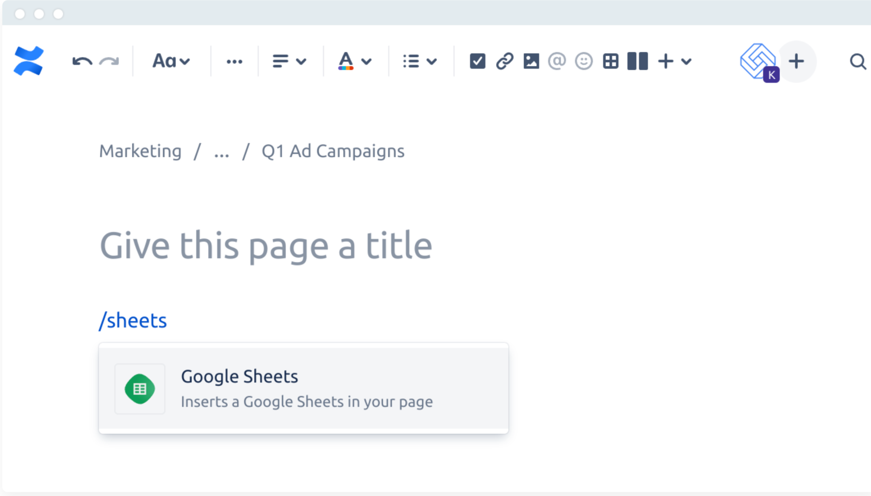
Task: Open the insert more elements menu
Action: coord(674,62)
